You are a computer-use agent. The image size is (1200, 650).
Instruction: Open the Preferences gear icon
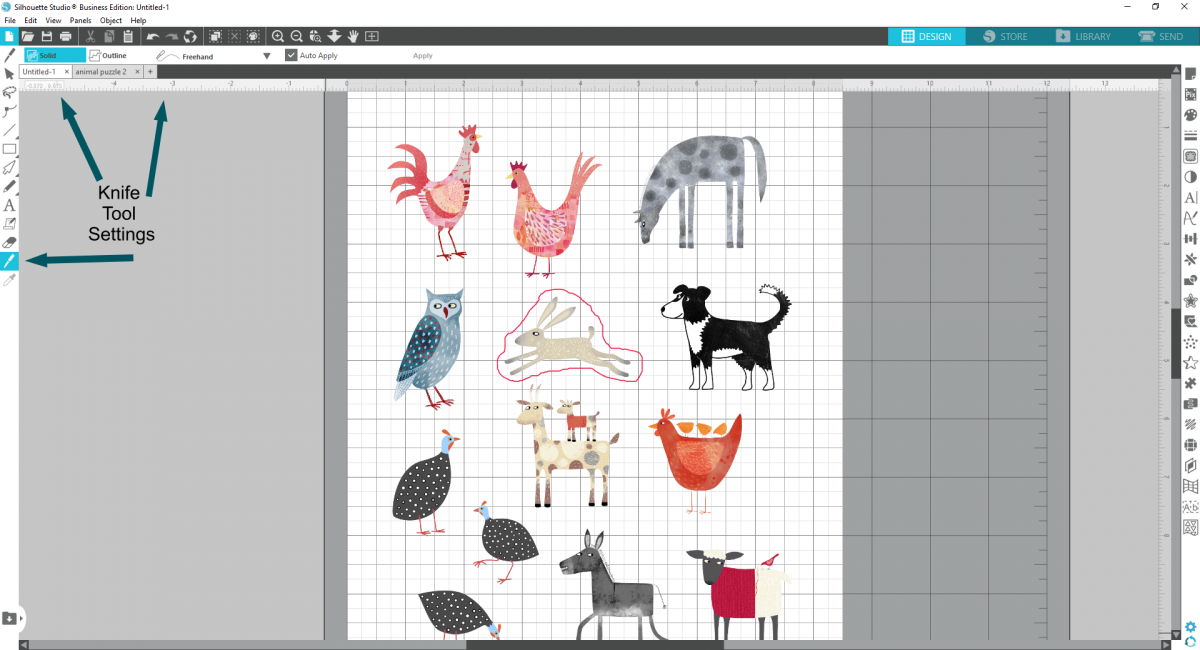(x=1190, y=627)
